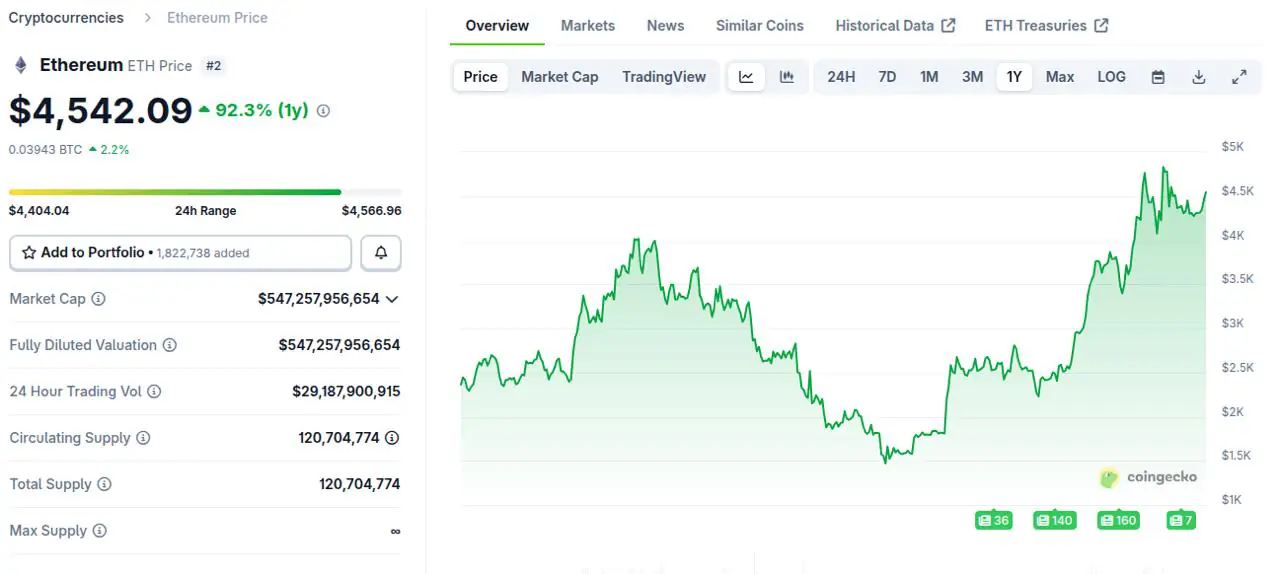This screenshot has height=574, width=1280.
Task: Switch chart to Market Cap view
Action: [x=559, y=77]
